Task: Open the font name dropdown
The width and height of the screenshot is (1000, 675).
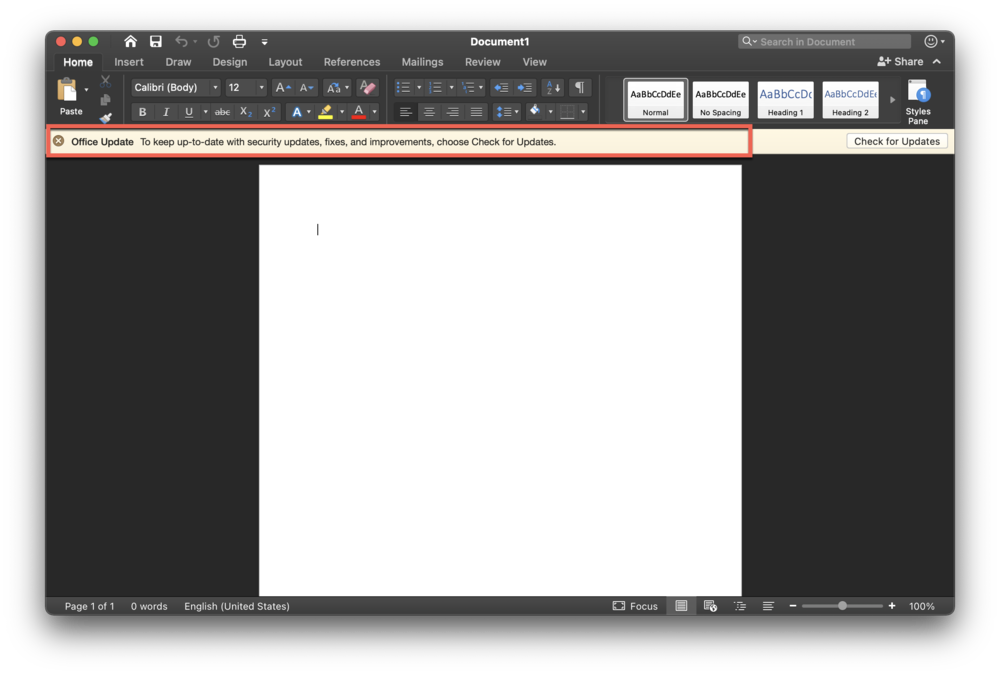Action: (213, 87)
